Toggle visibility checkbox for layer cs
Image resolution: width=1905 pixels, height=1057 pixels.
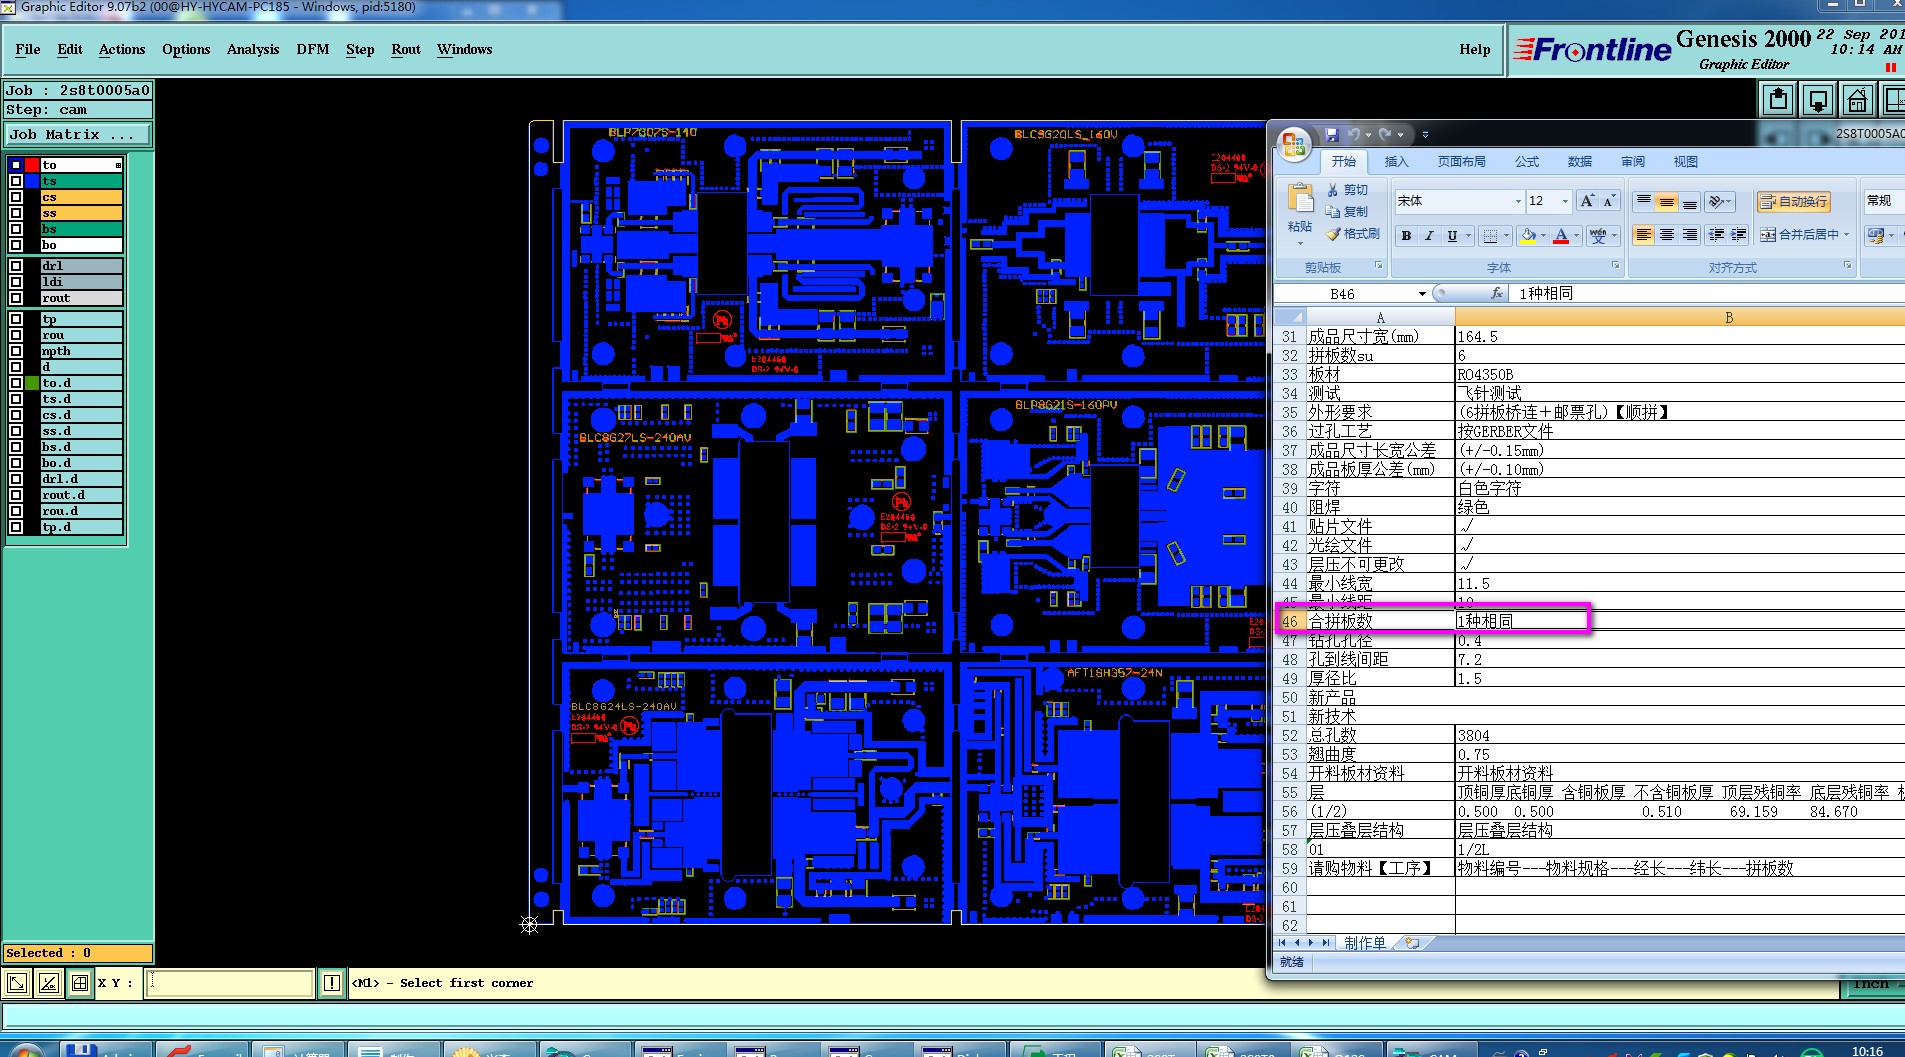point(16,197)
